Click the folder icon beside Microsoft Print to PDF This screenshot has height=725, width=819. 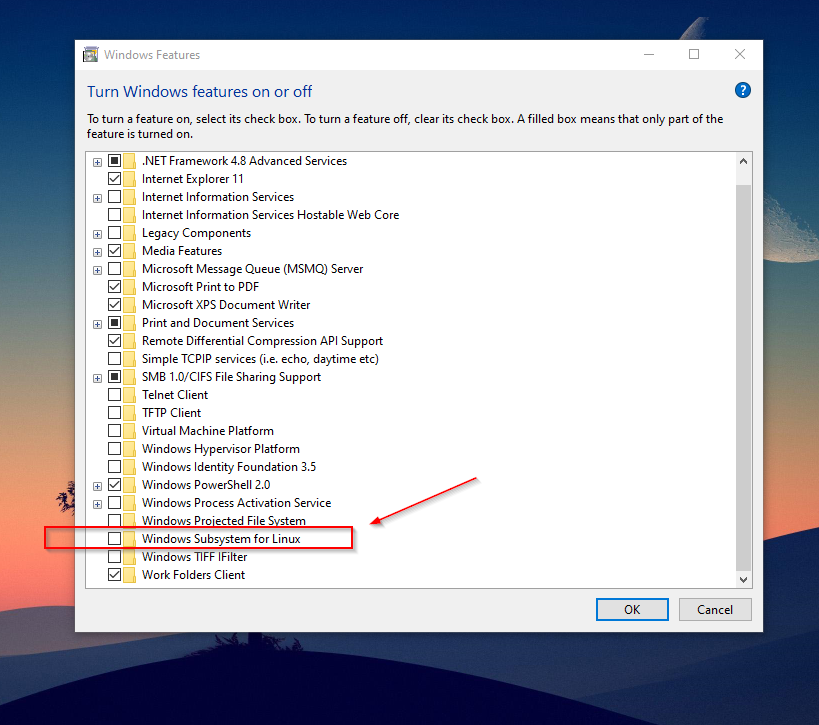tap(130, 287)
